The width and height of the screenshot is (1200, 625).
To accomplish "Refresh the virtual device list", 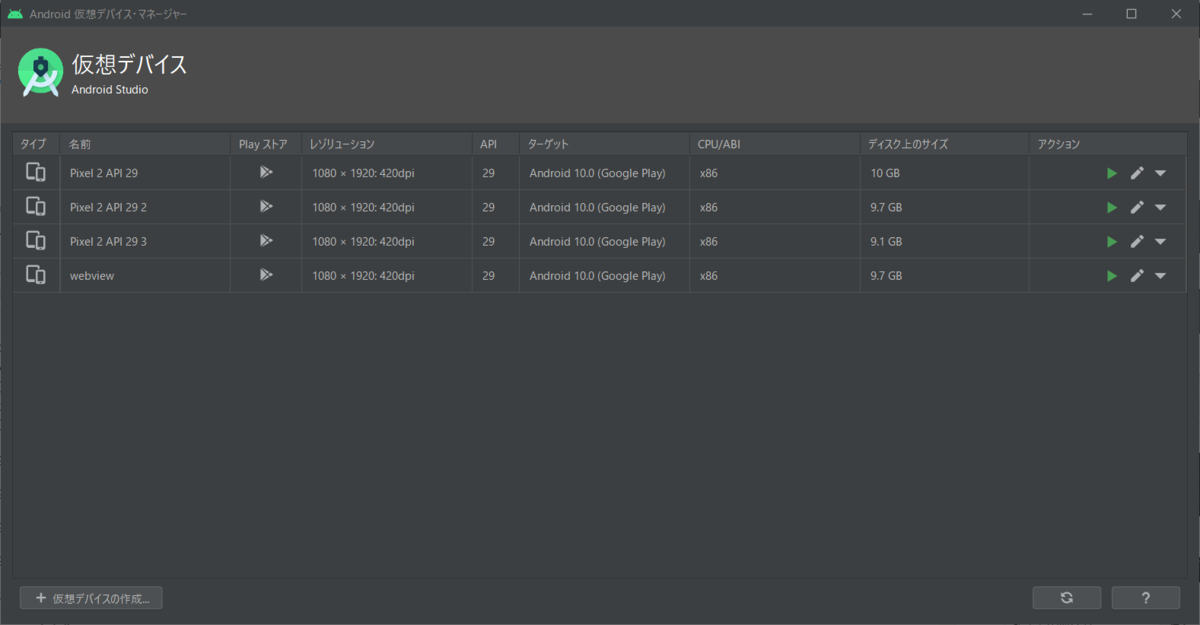I will click(1067, 598).
